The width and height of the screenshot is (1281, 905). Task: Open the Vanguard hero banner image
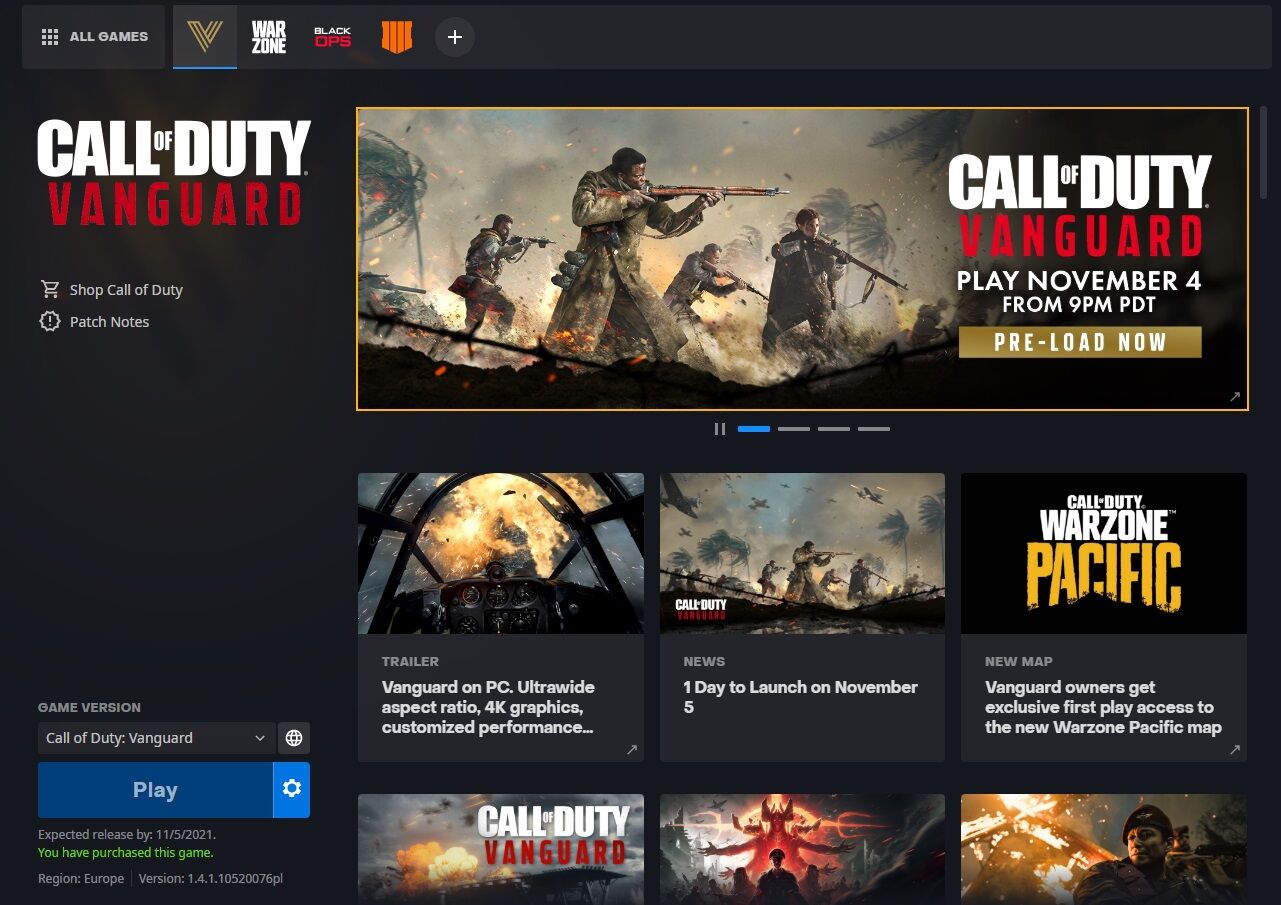[x=802, y=259]
